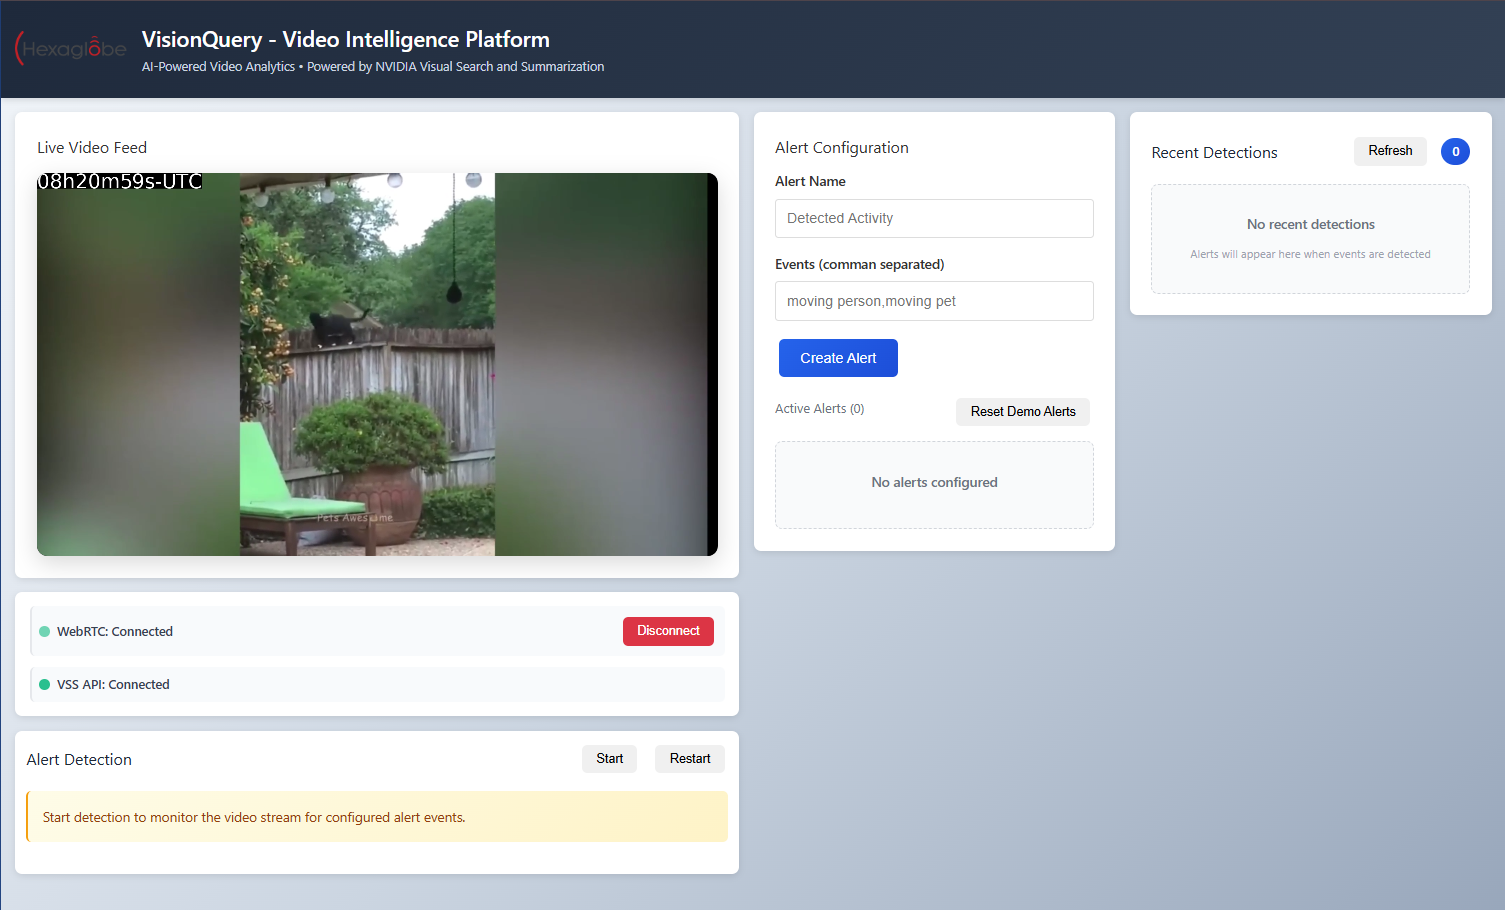Click on the live video feed
The height and width of the screenshot is (910, 1505).
coord(377,365)
